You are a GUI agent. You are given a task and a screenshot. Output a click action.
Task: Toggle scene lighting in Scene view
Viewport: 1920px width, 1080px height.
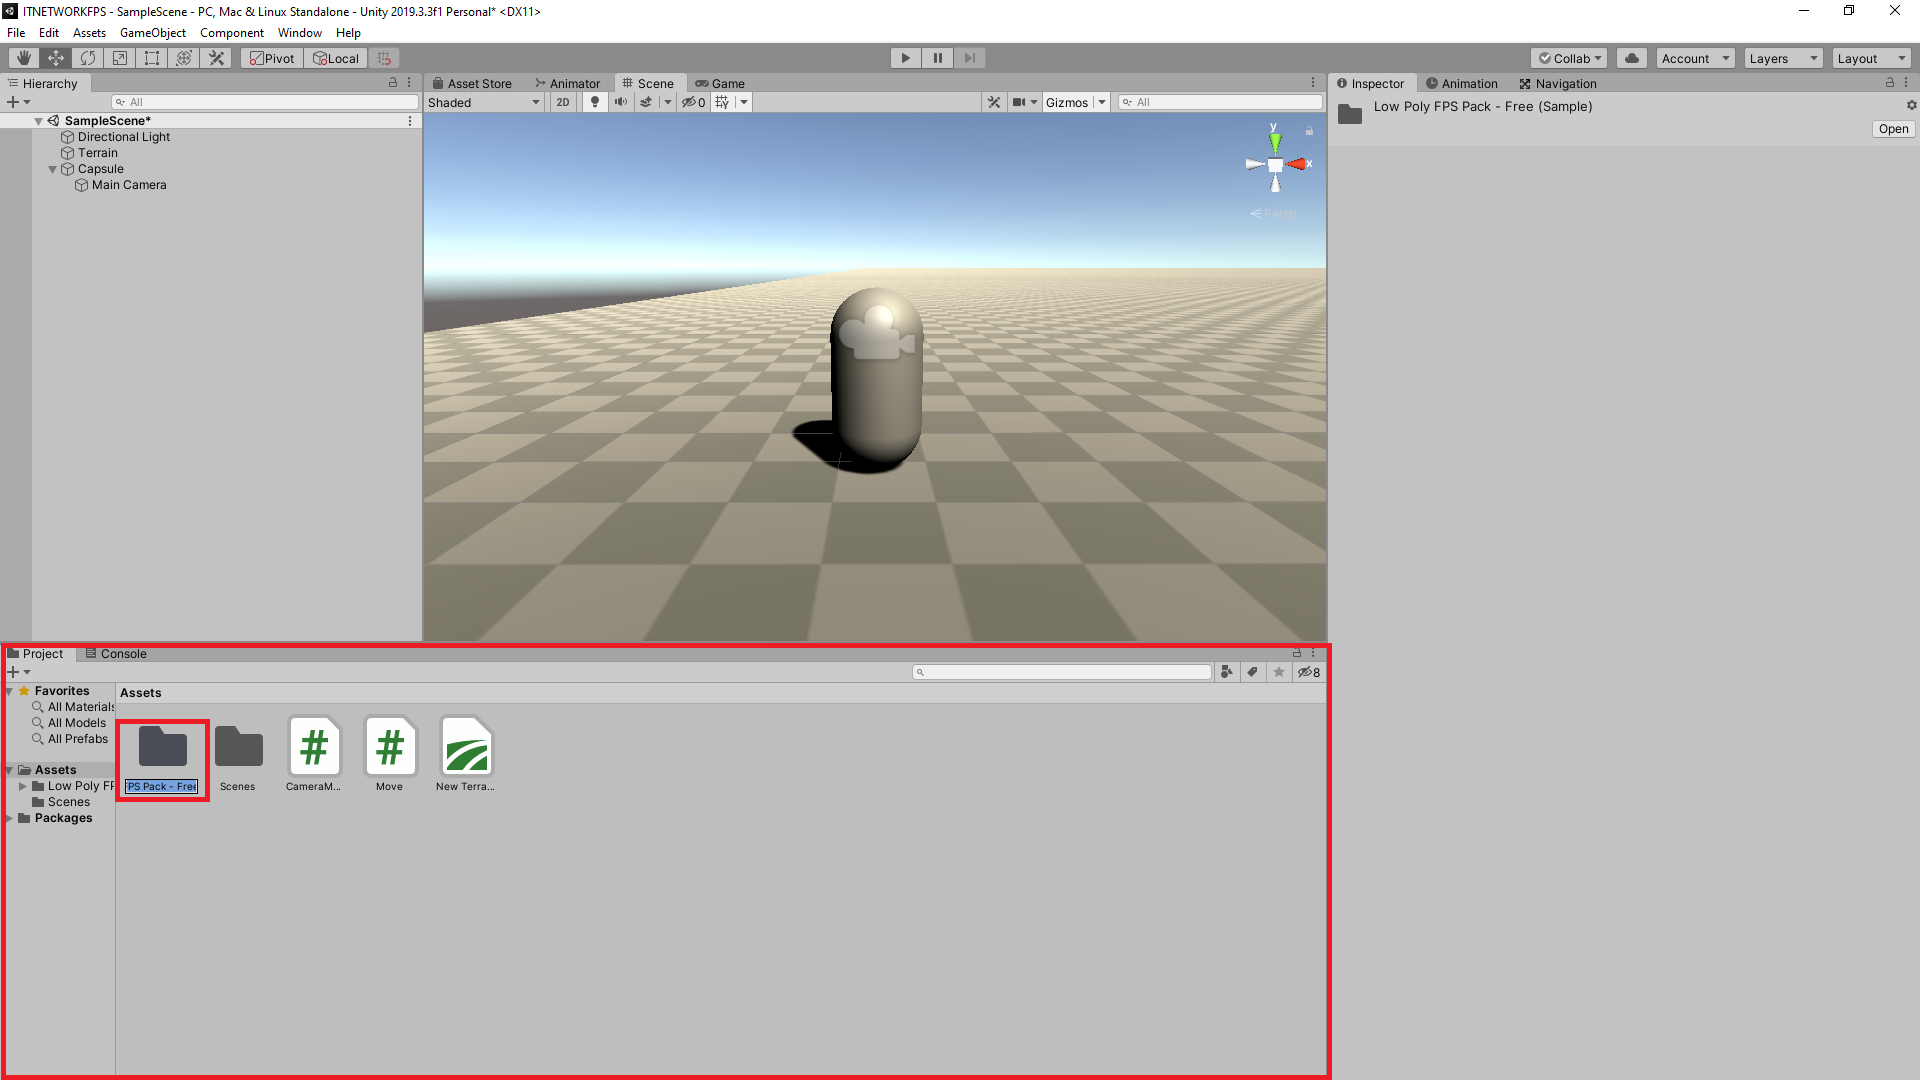[594, 101]
